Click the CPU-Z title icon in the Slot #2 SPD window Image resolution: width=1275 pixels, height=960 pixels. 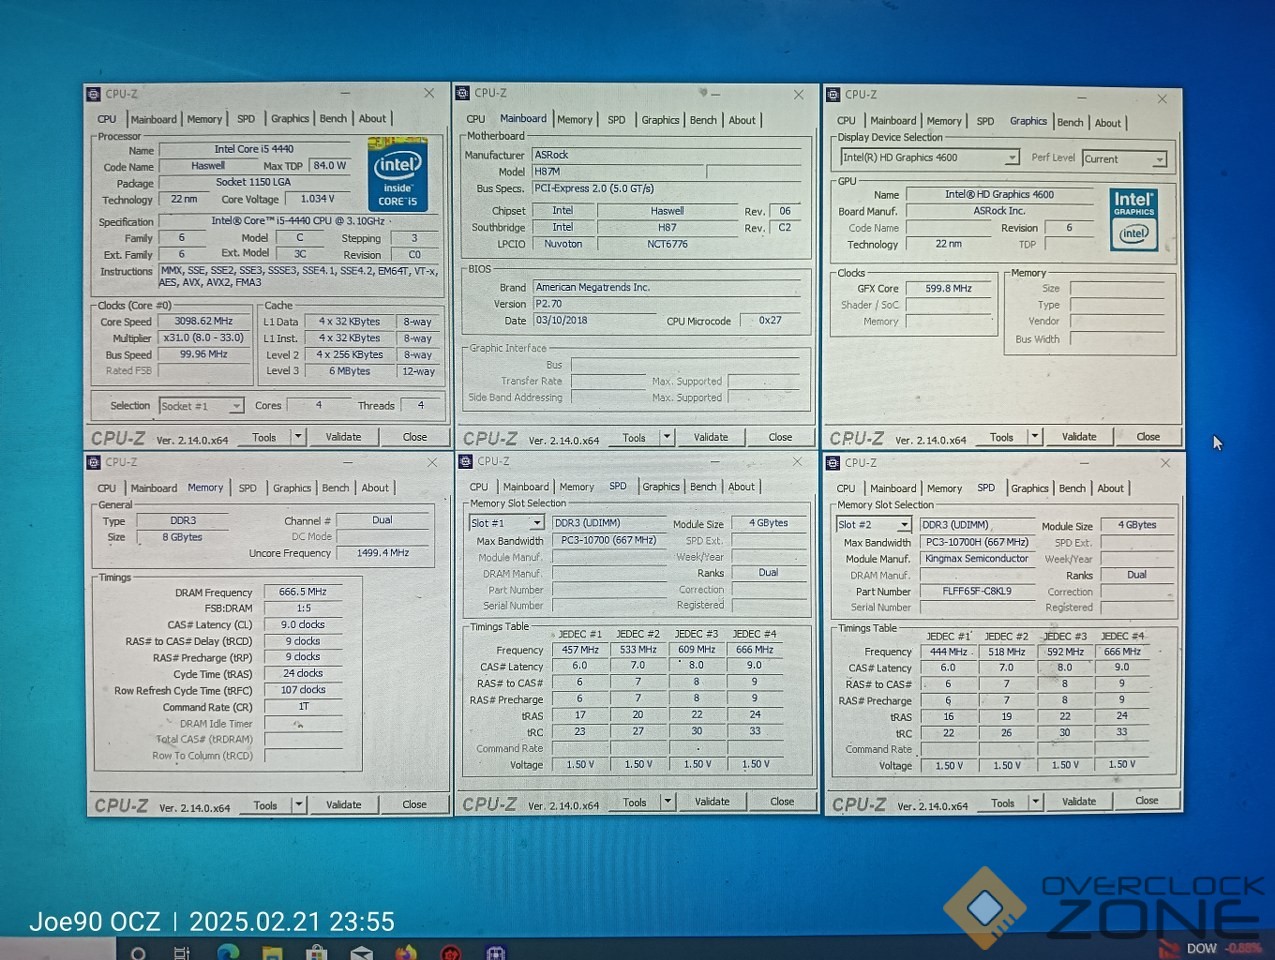(833, 463)
